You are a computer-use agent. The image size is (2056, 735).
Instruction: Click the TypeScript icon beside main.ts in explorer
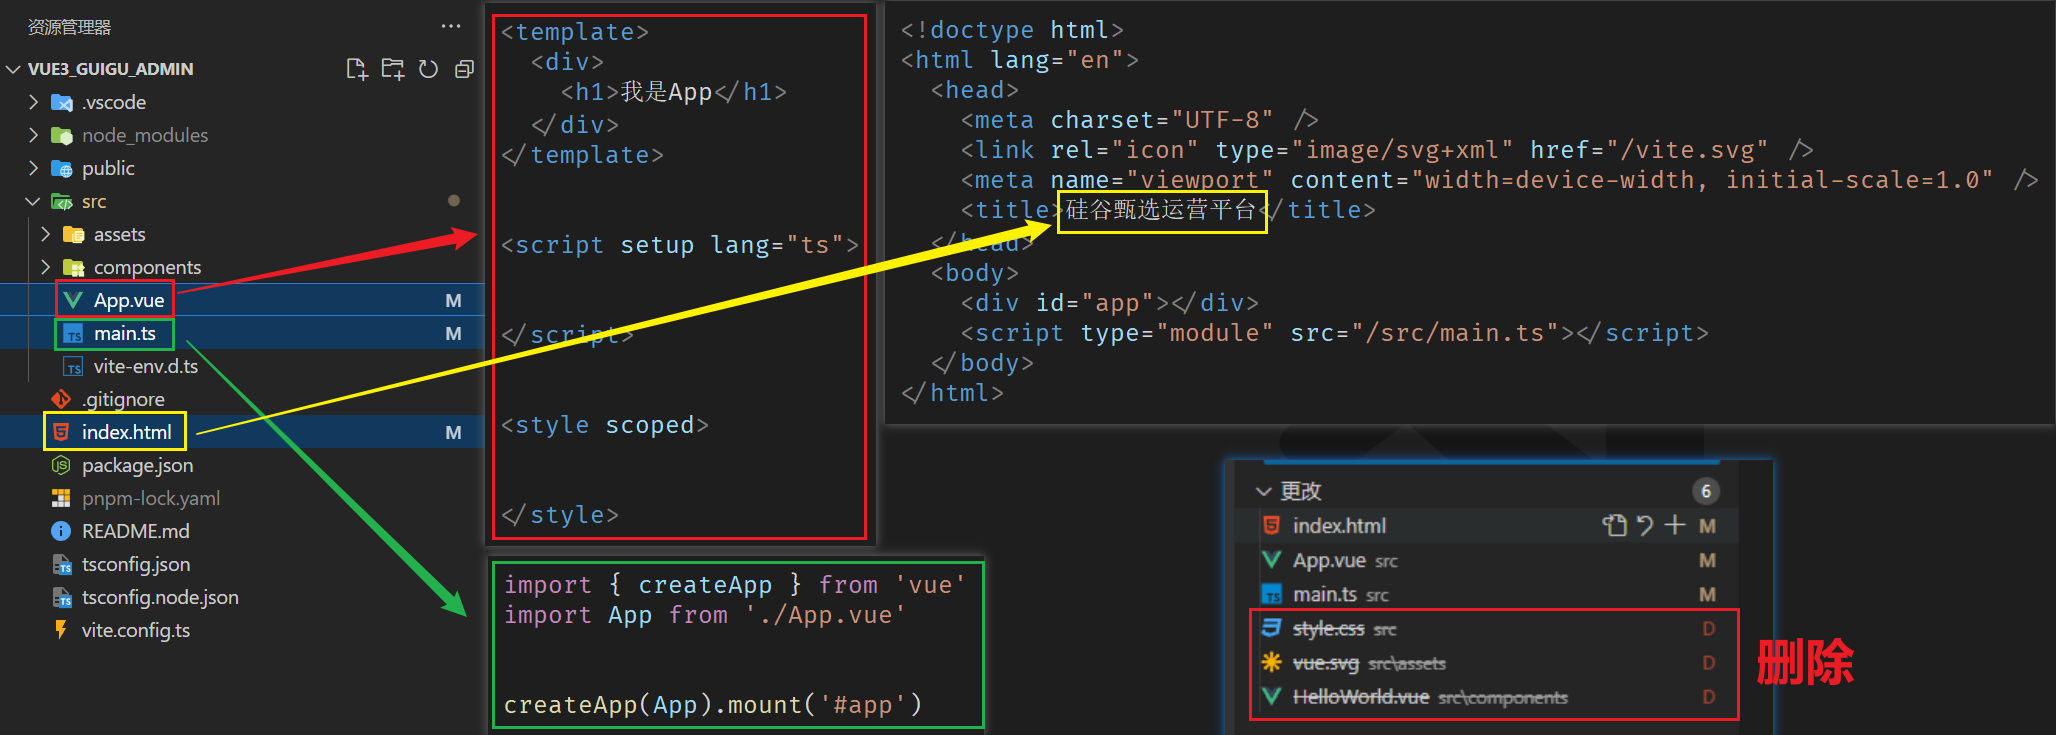[73, 333]
